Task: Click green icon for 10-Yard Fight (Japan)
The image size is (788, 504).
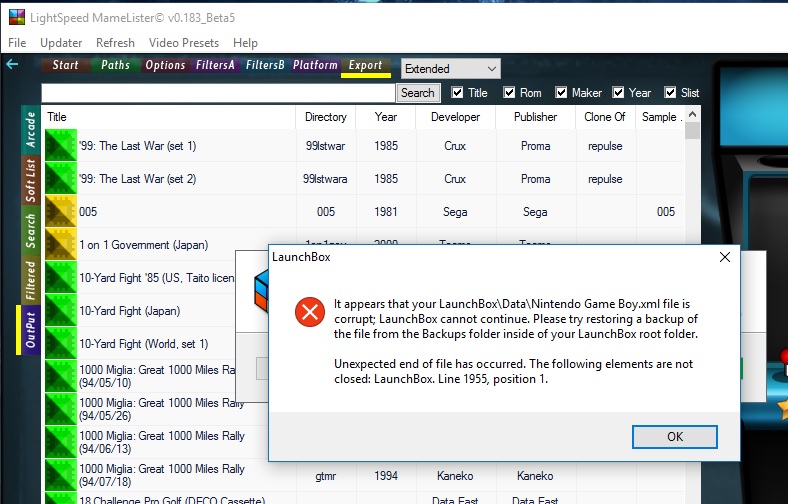Action: [61, 311]
